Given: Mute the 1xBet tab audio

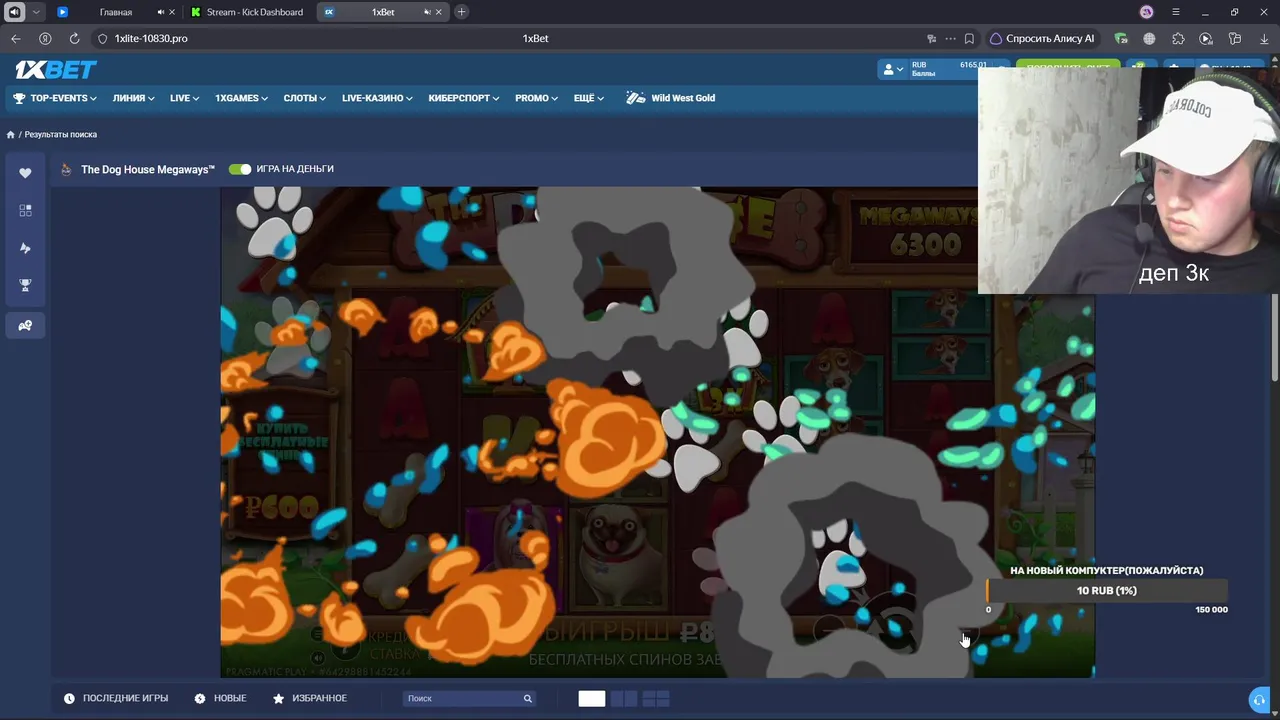Looking at the screenshot, I should 427,12.
